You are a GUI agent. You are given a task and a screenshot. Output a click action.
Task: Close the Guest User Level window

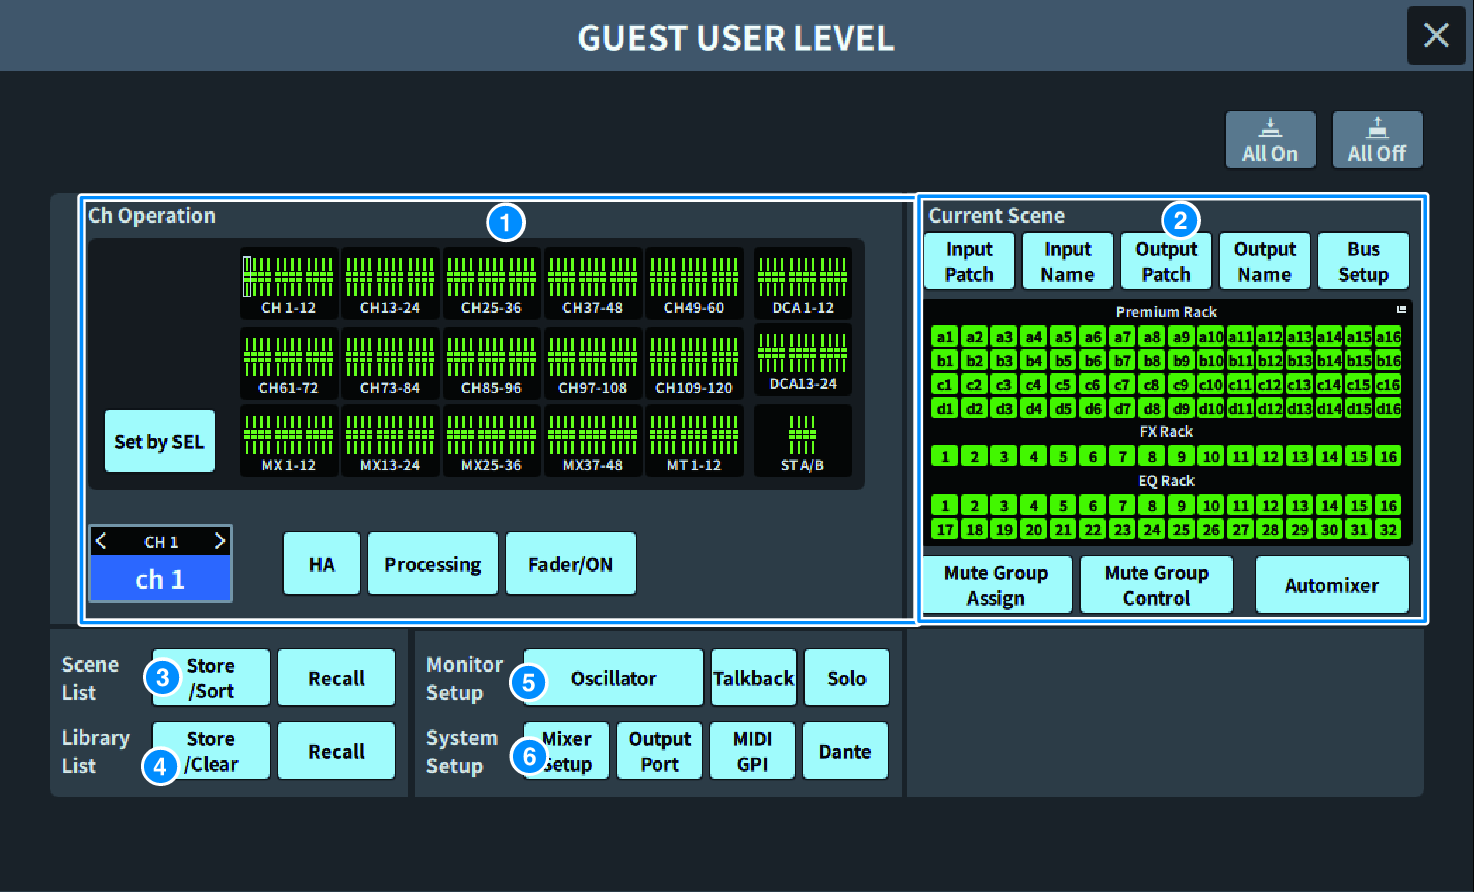[1436, 36]
